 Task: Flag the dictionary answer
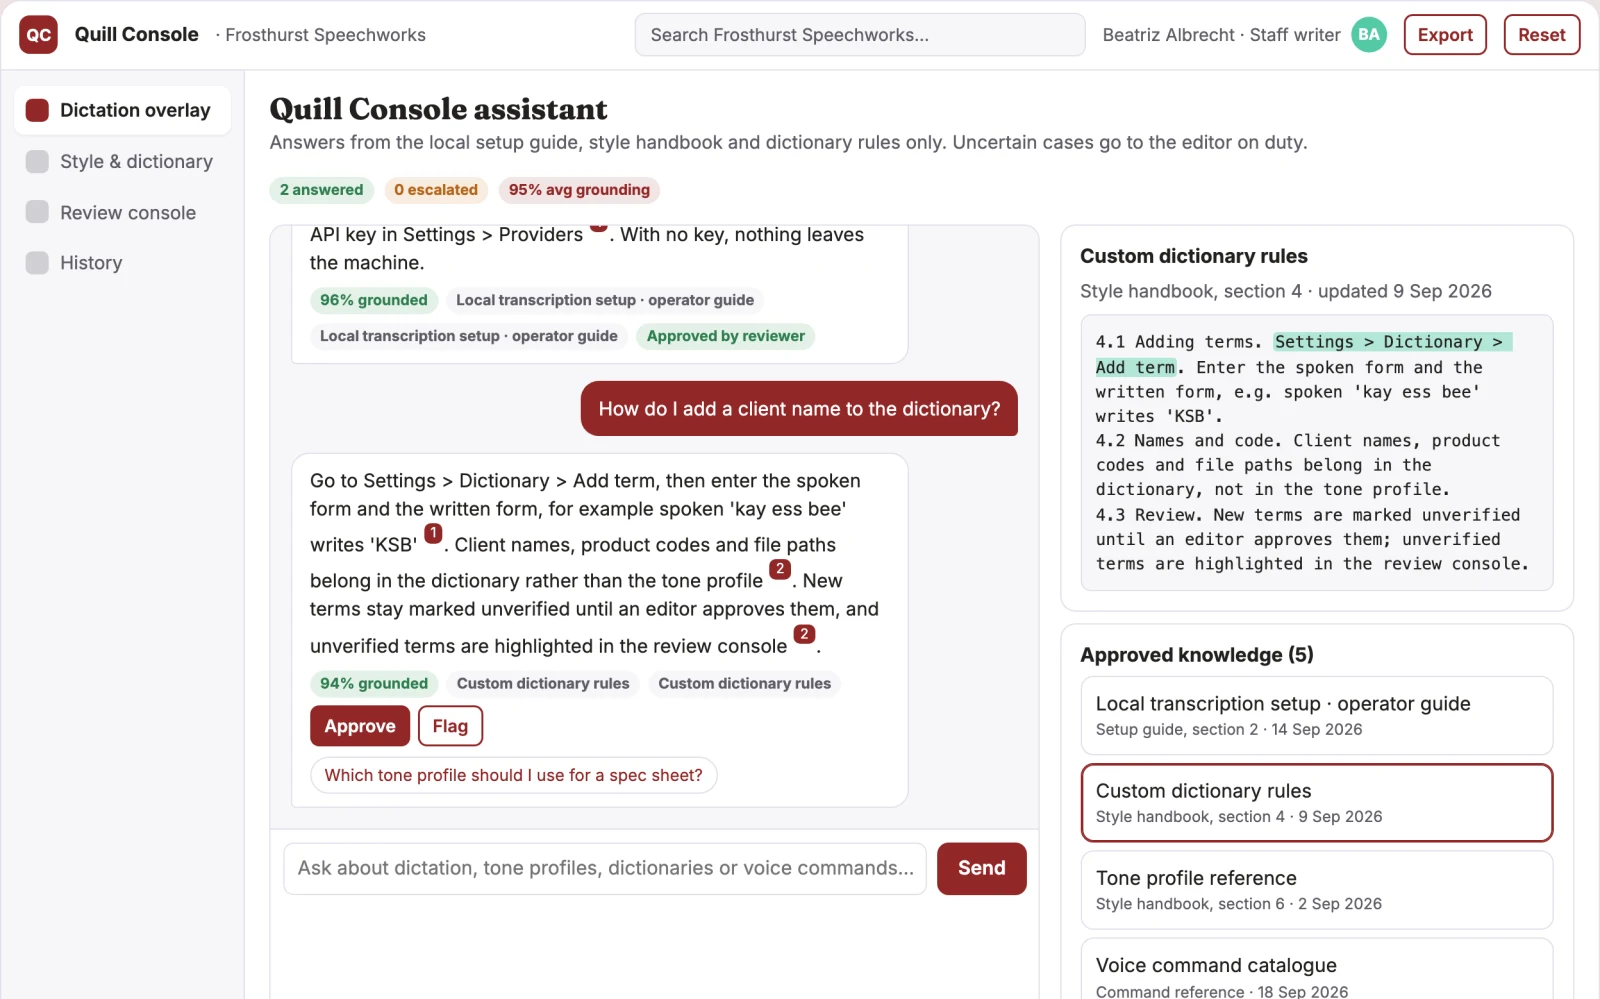(x=450, y=726)
